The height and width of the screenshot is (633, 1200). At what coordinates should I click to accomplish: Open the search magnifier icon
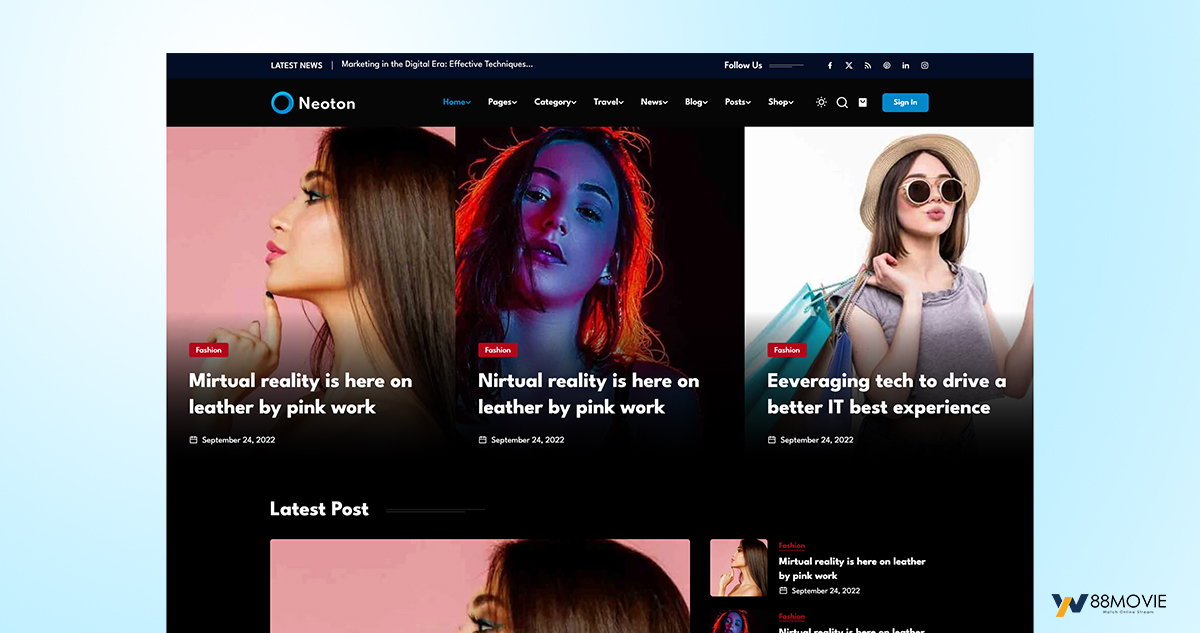click(842, 102)
